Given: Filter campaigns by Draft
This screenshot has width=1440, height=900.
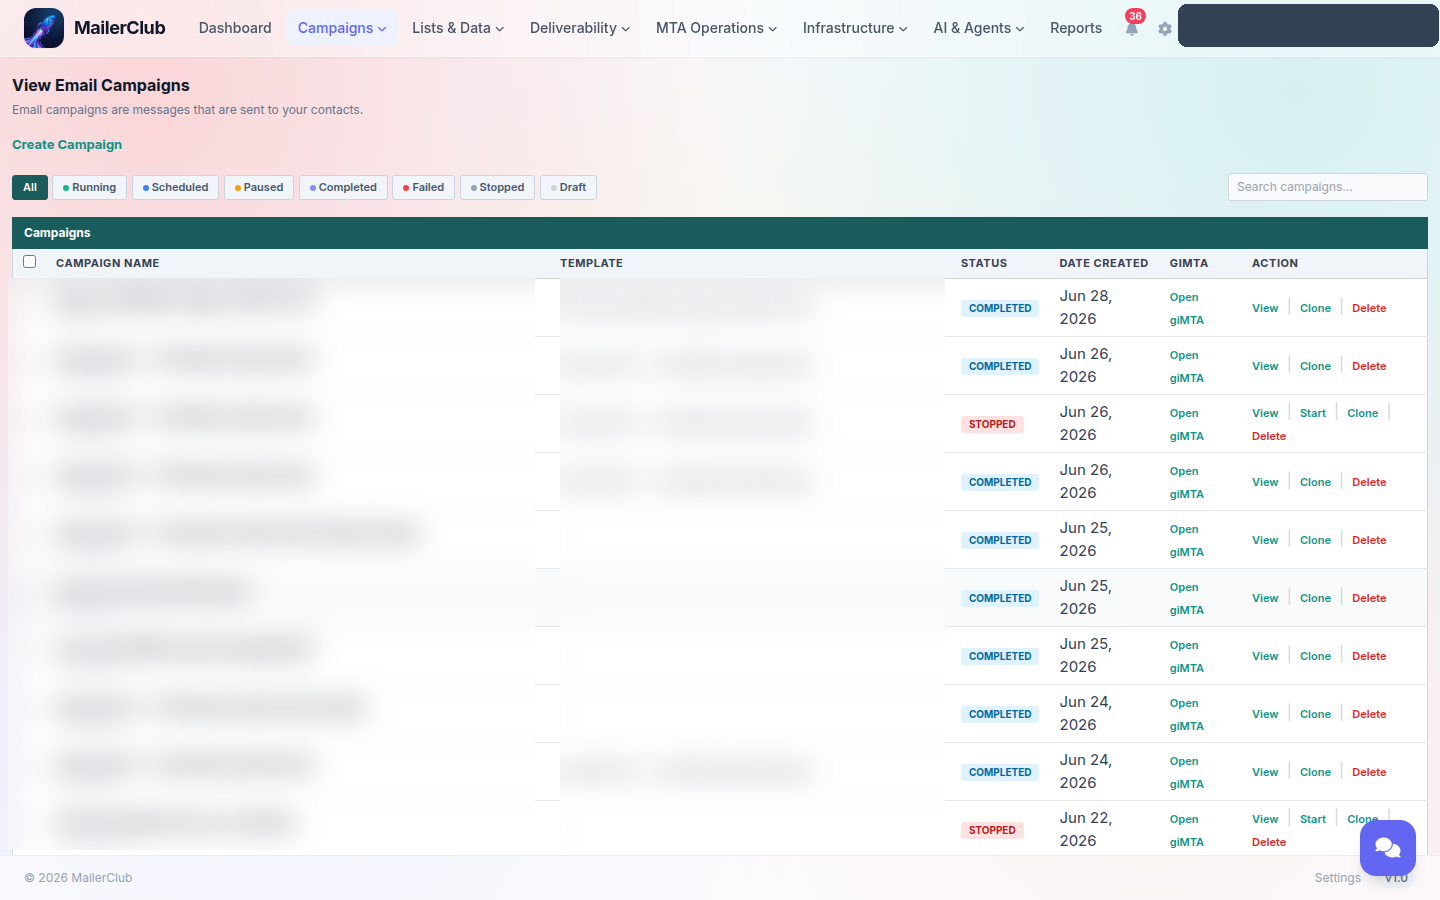Looking at the screenshot, I should point(568,187).
